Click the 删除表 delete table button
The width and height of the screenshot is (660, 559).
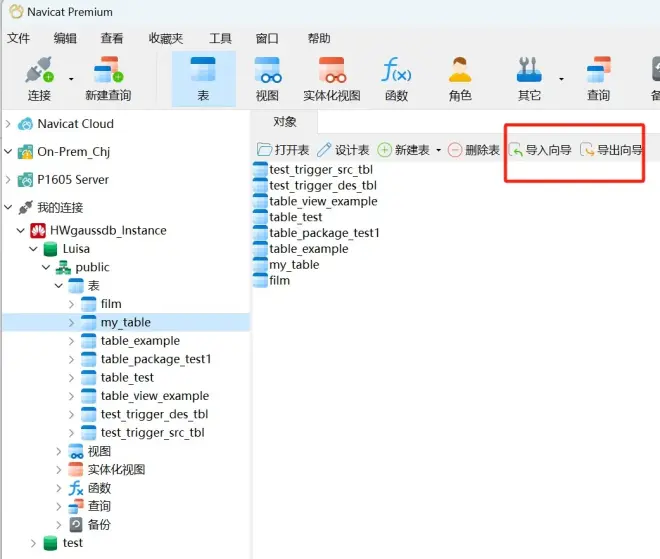tap(474, 149)
